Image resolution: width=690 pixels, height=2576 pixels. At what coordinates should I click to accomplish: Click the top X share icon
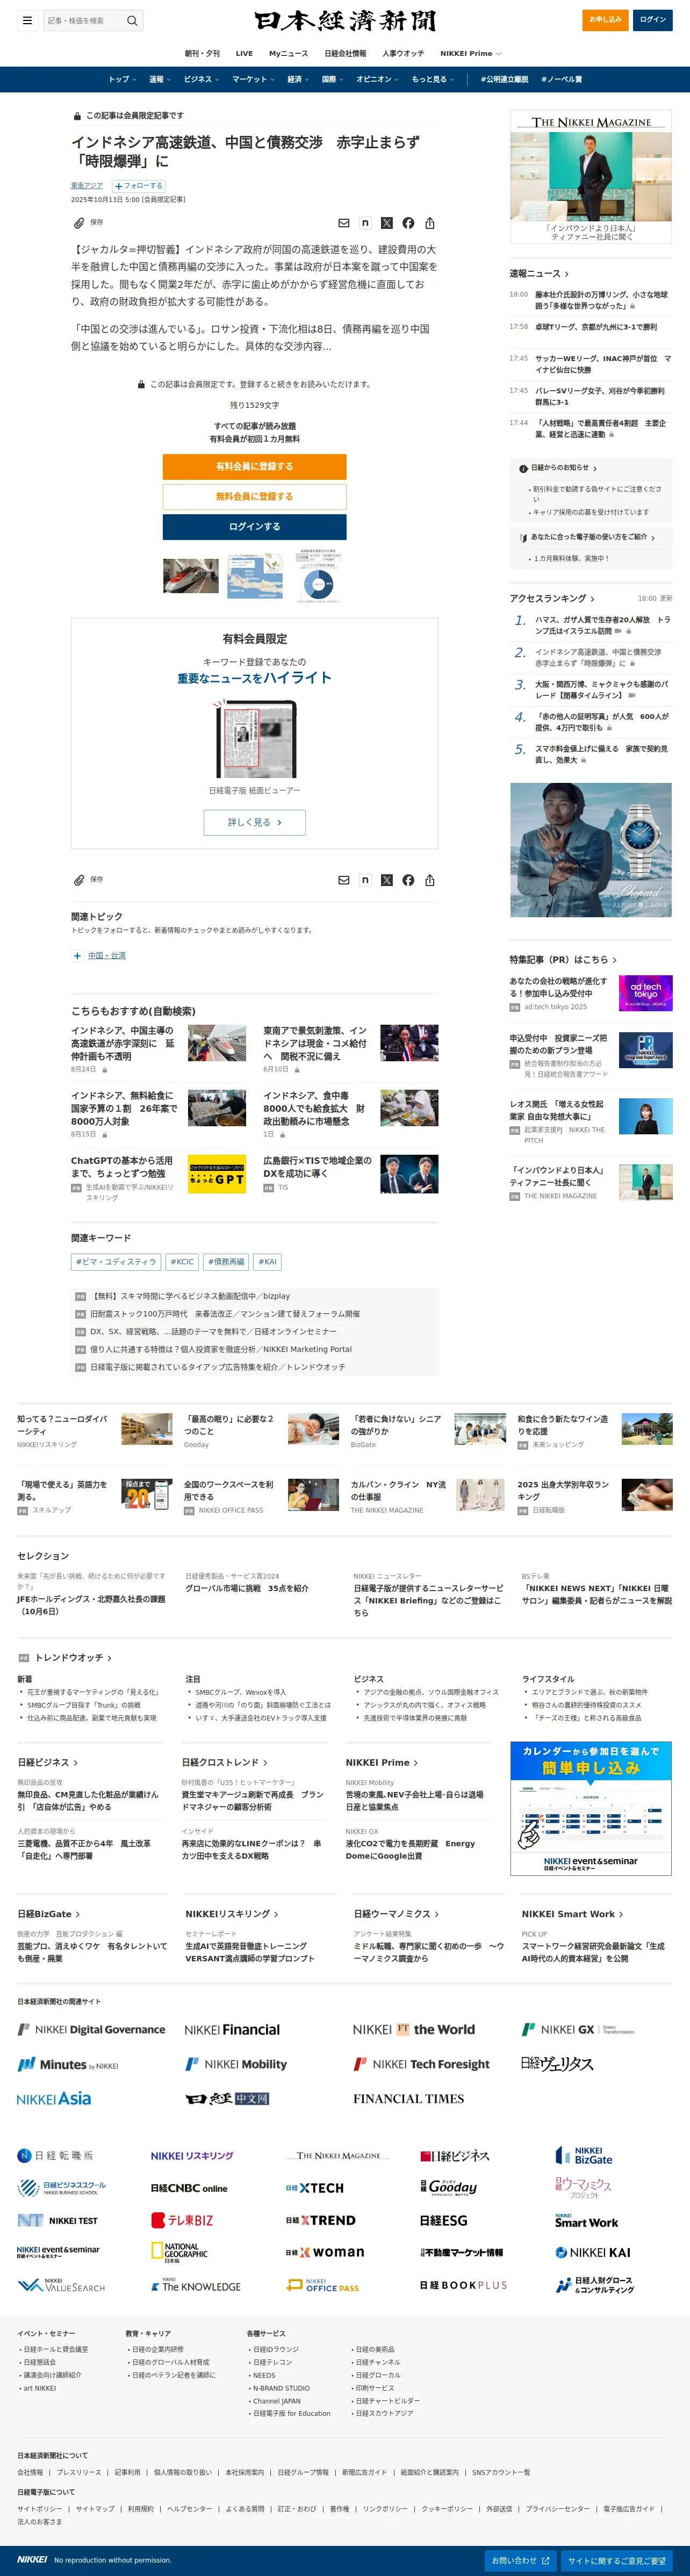tap(387, 223)
